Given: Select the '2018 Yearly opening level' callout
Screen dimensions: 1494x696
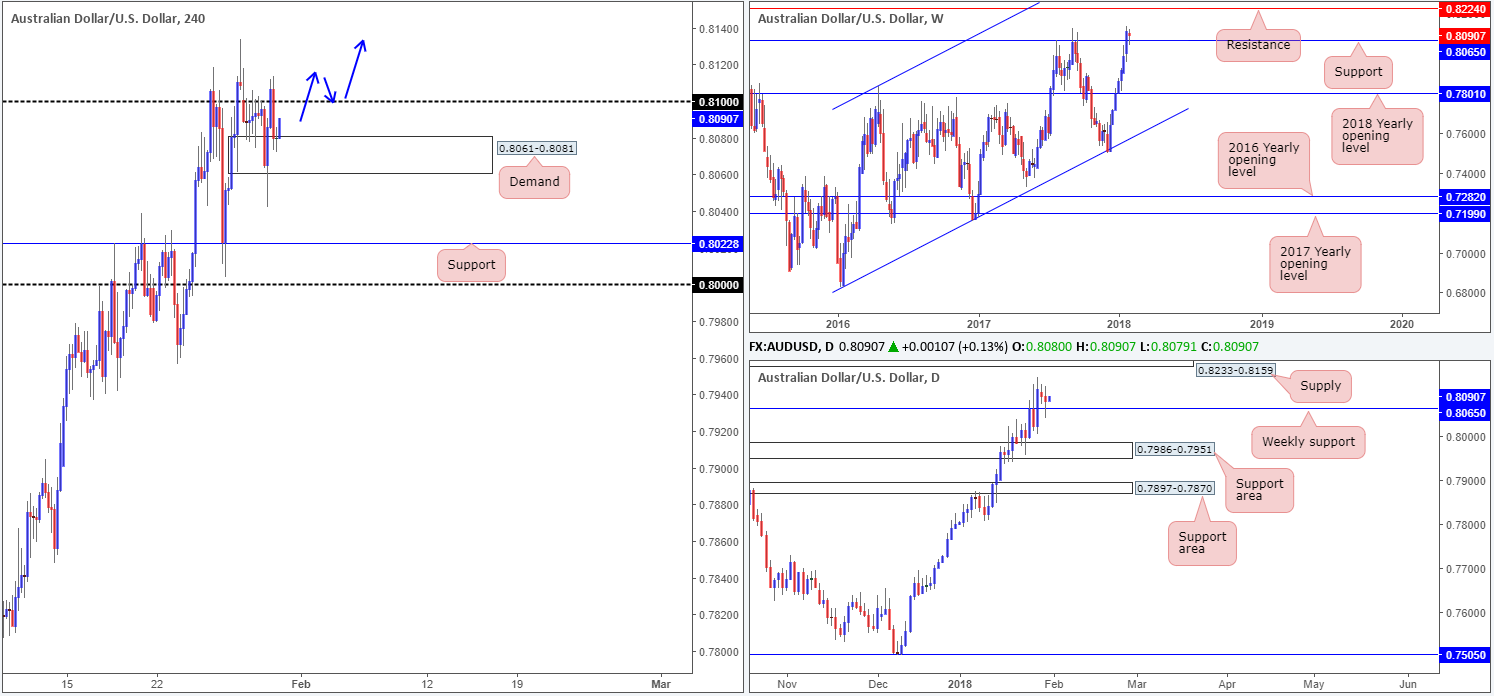Looking at the screenshot, I should pyautogui.click(x=1377, y=134).
